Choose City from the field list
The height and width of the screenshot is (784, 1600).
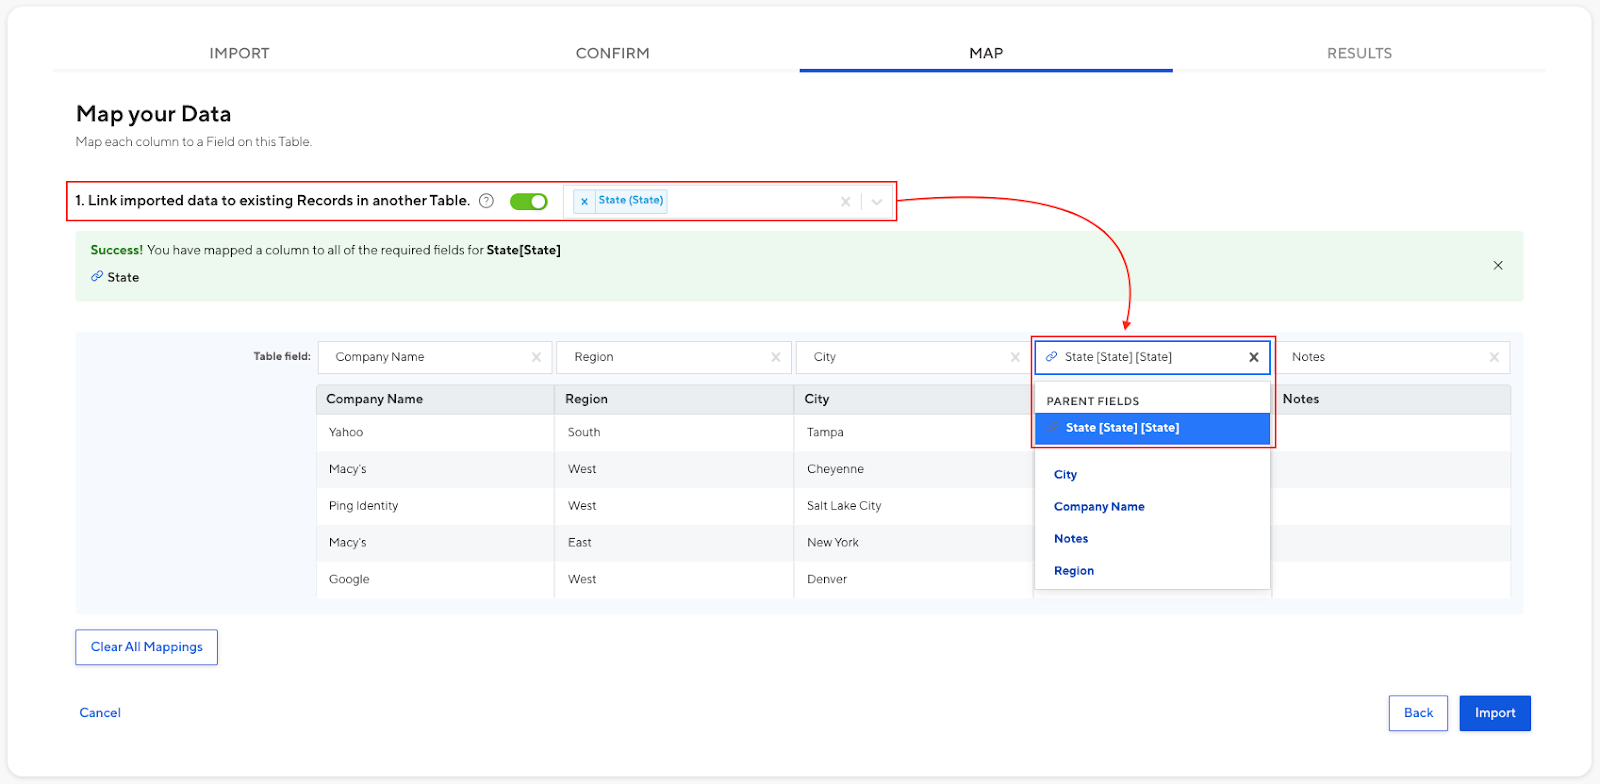[x=1065, y=475]
